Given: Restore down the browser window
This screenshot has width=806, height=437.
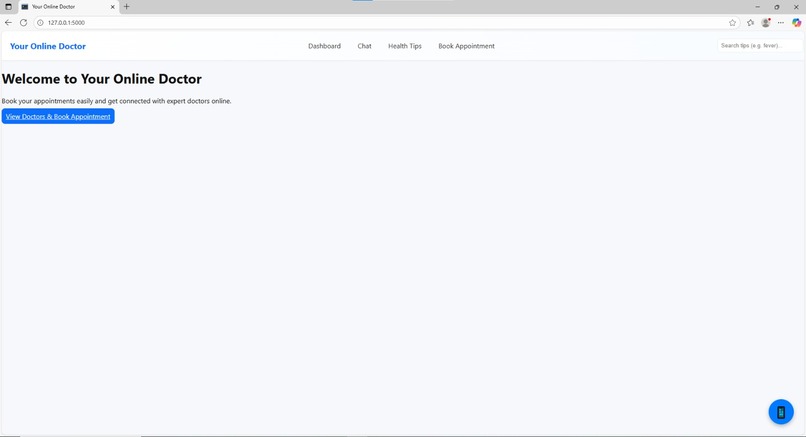Looking at the screenshot, I should (x=777, y=7).
